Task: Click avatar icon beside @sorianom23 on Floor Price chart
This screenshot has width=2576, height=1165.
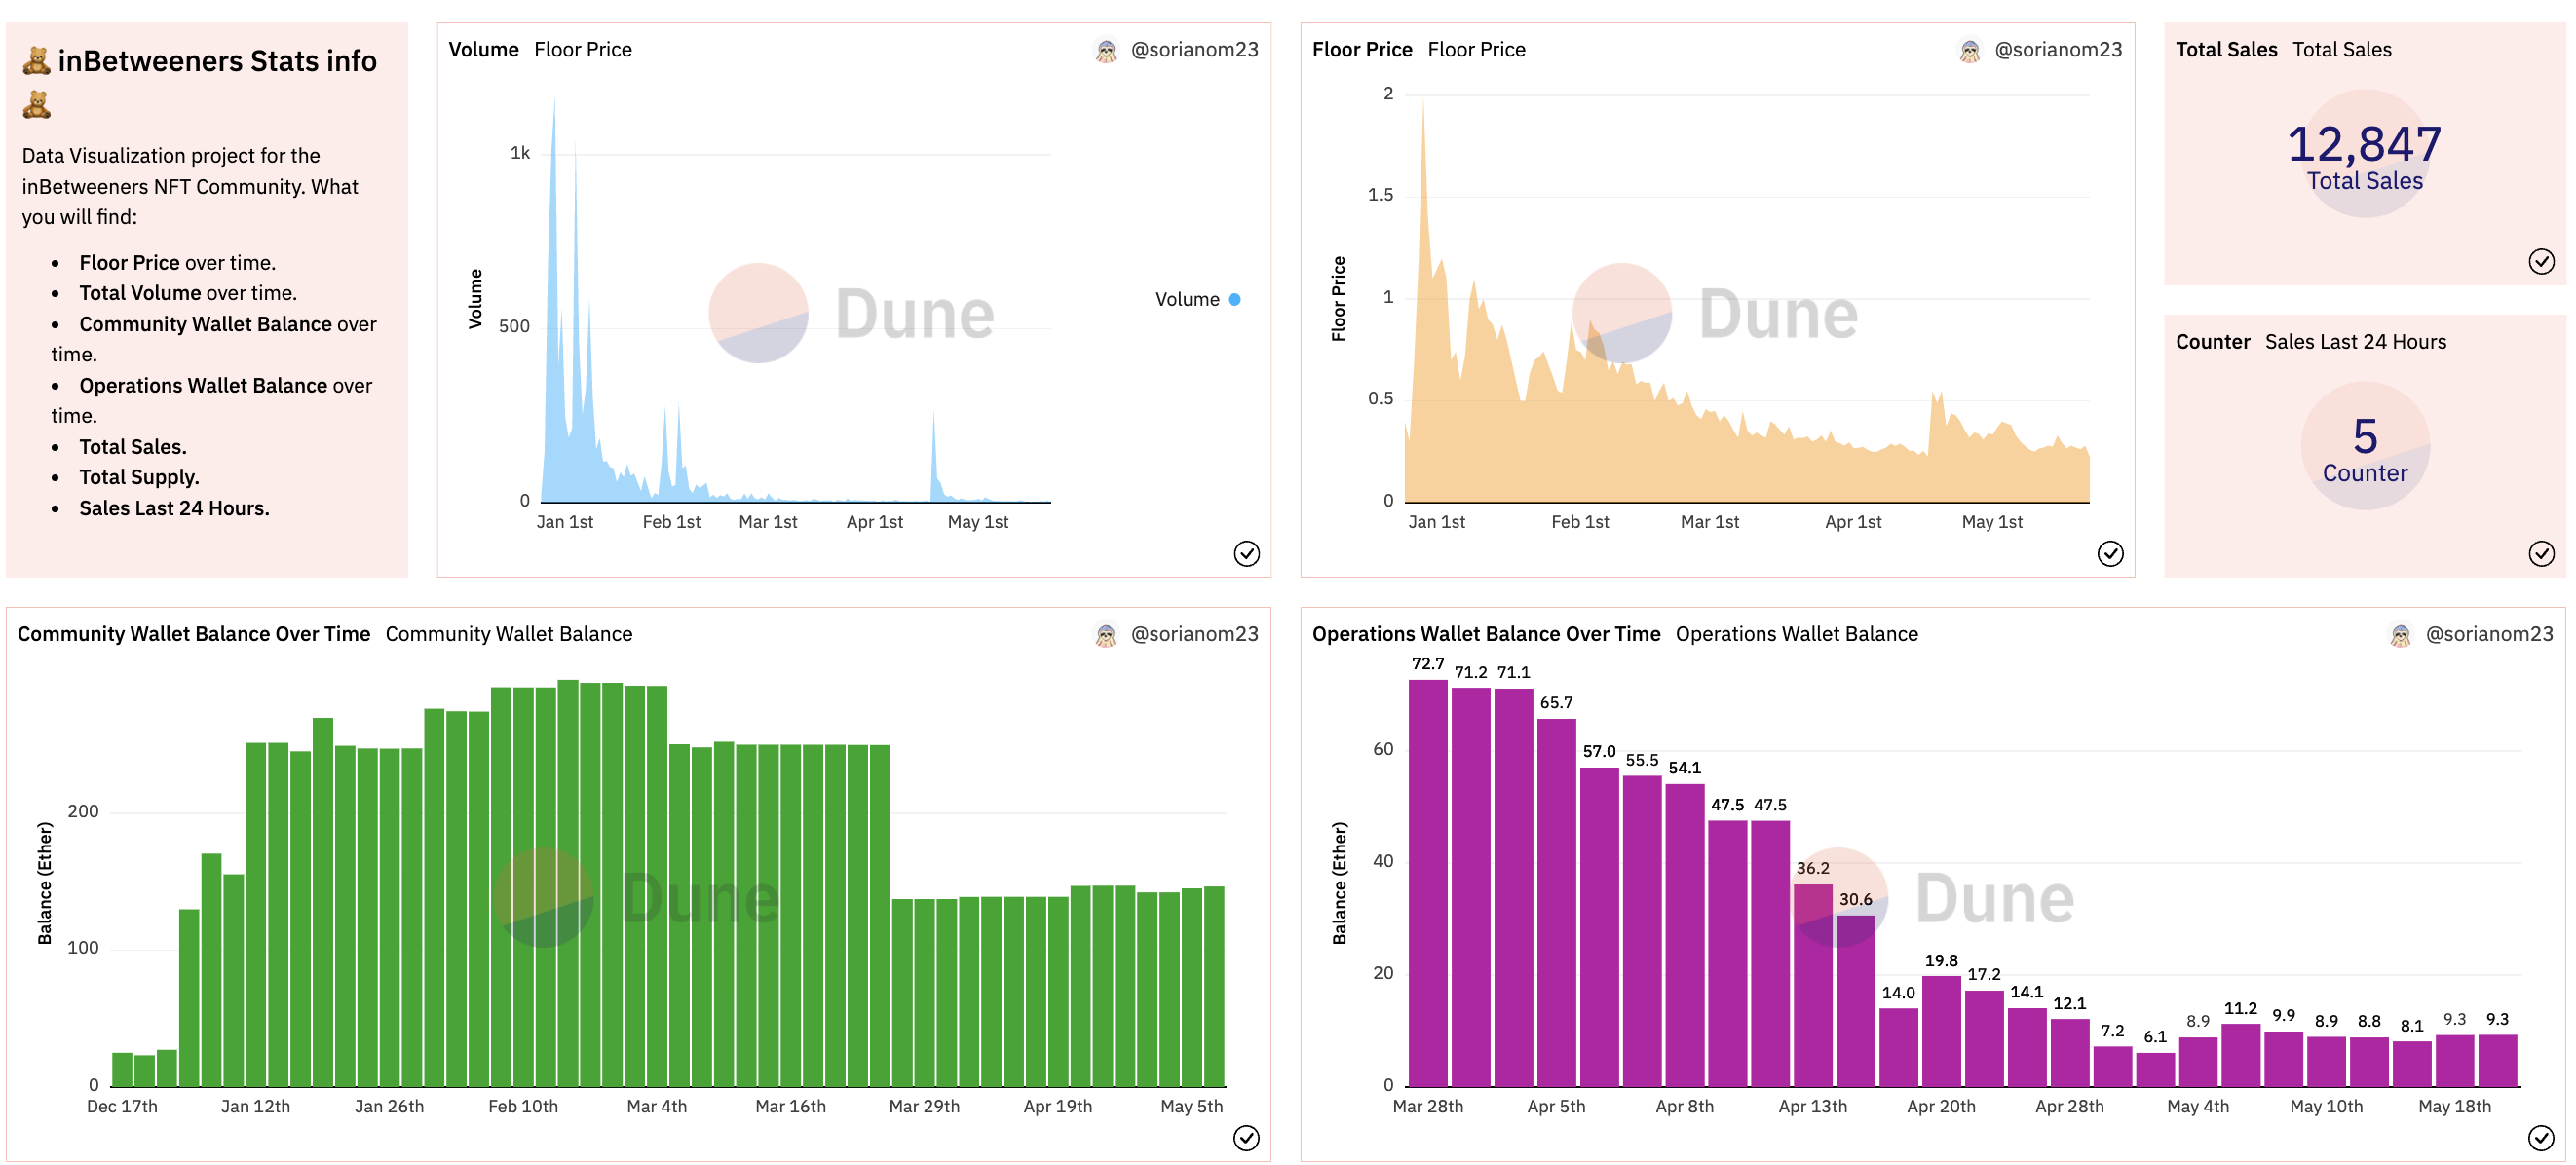Action: click(1970, 50)
